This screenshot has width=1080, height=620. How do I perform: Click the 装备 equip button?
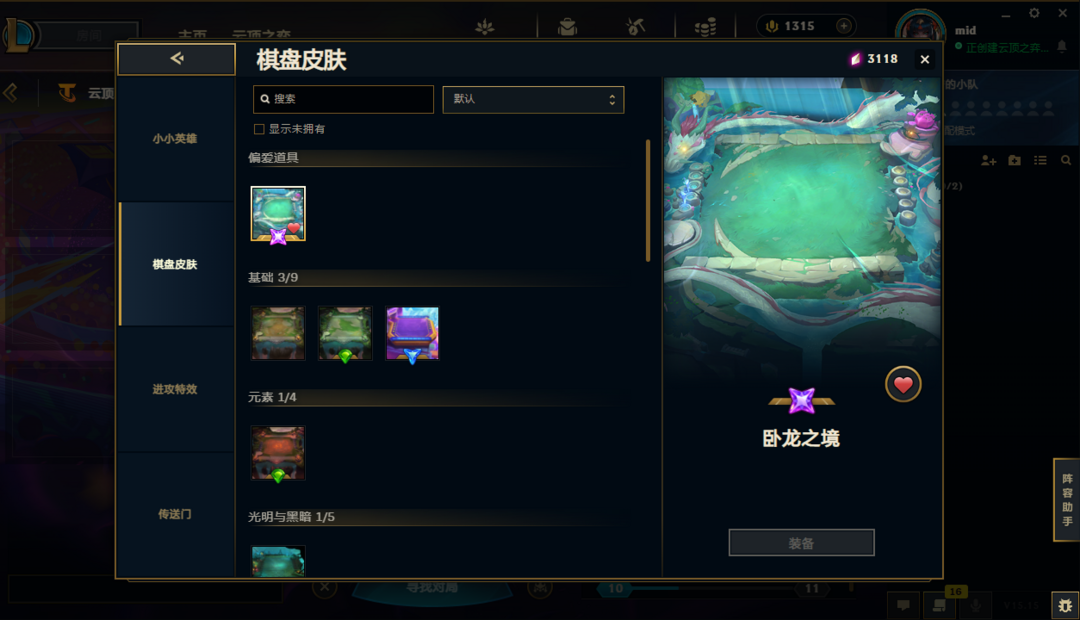tap(801, 543)
